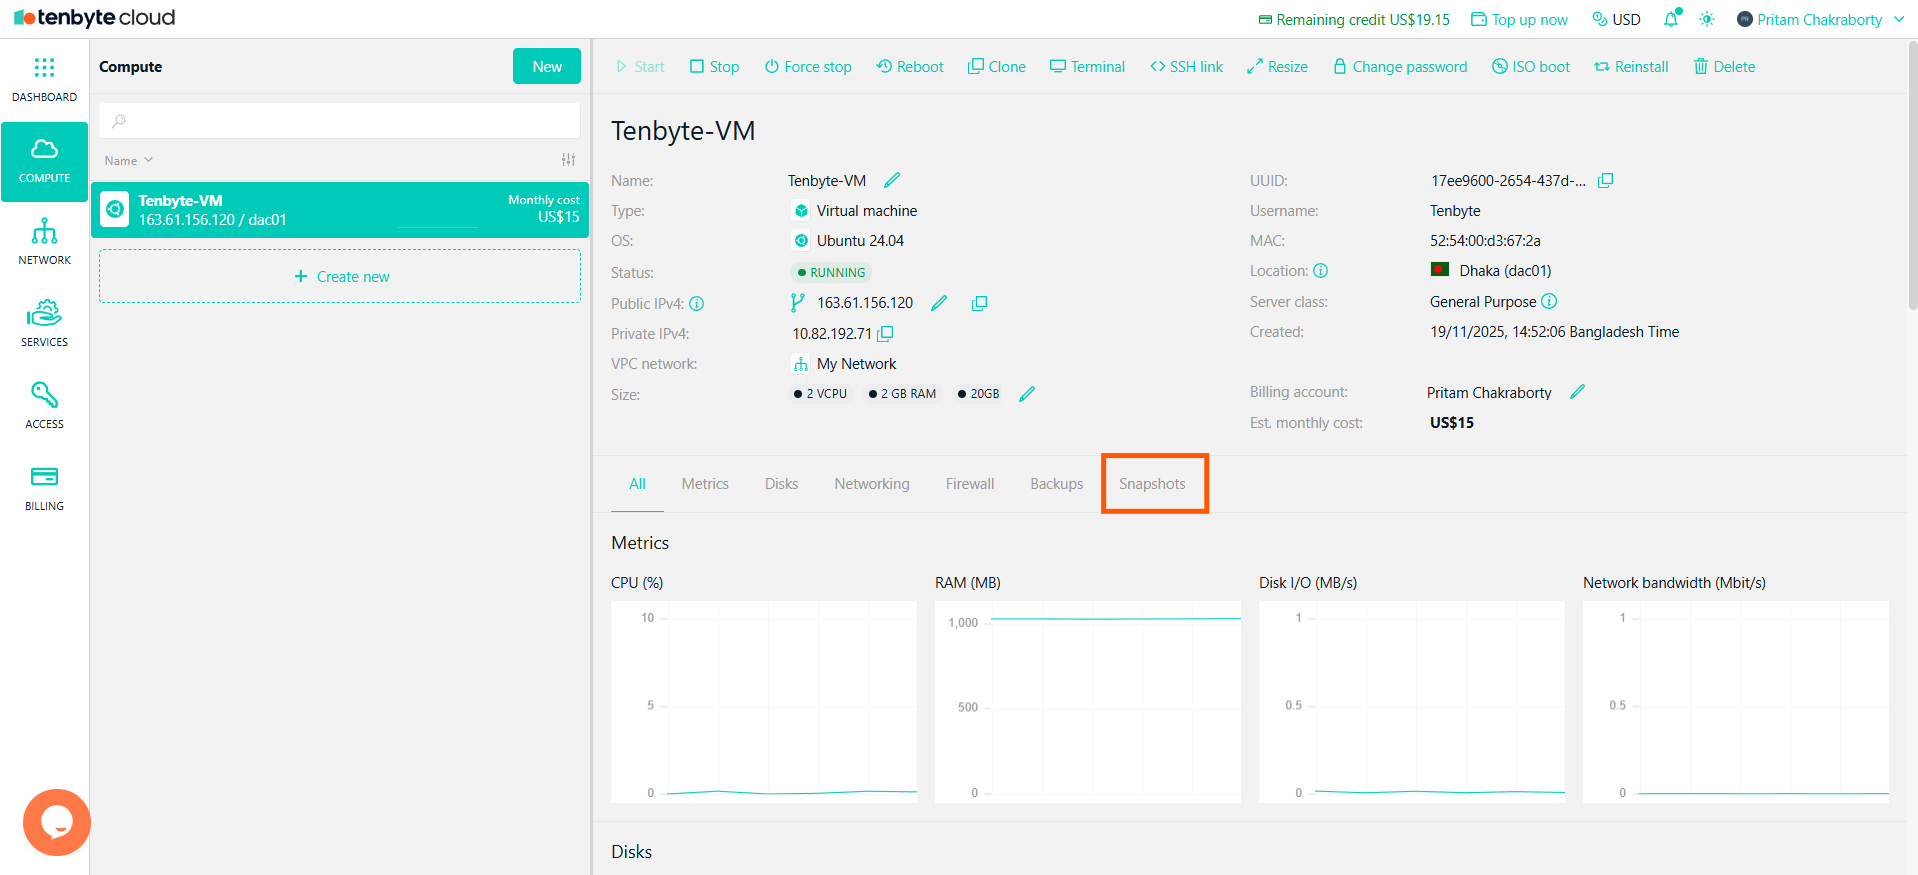The image size is (1918, 875).
Task: Open the Snapshots tab
Action: [x=1152, y=484]
